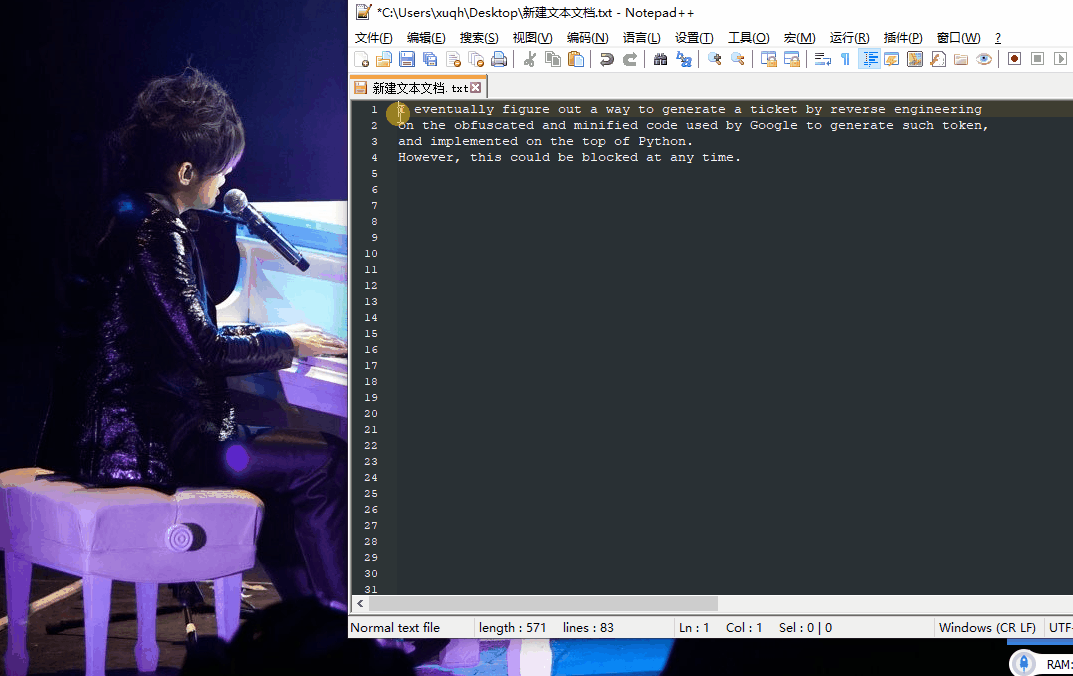
Task: Click the Stop recording macro icon
Action: click(1037, 60)
